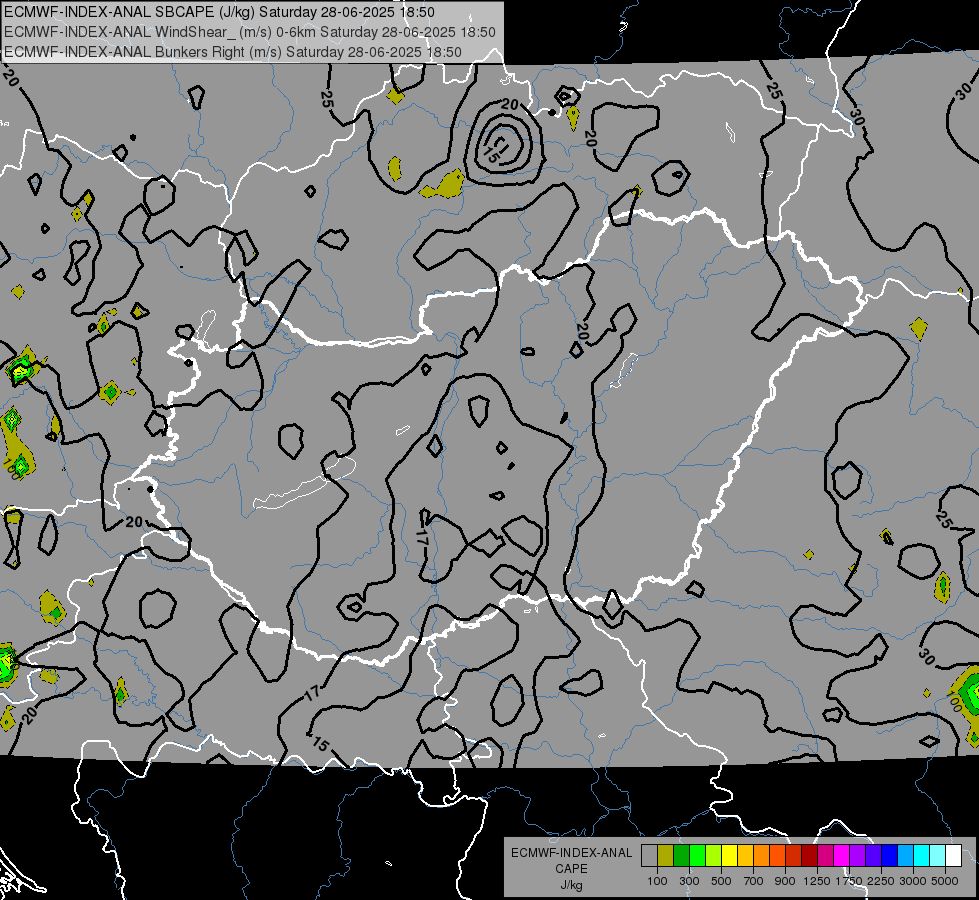Click the 300 legend value
Viewport: 979px width, 900px height.
click(689, 881)
